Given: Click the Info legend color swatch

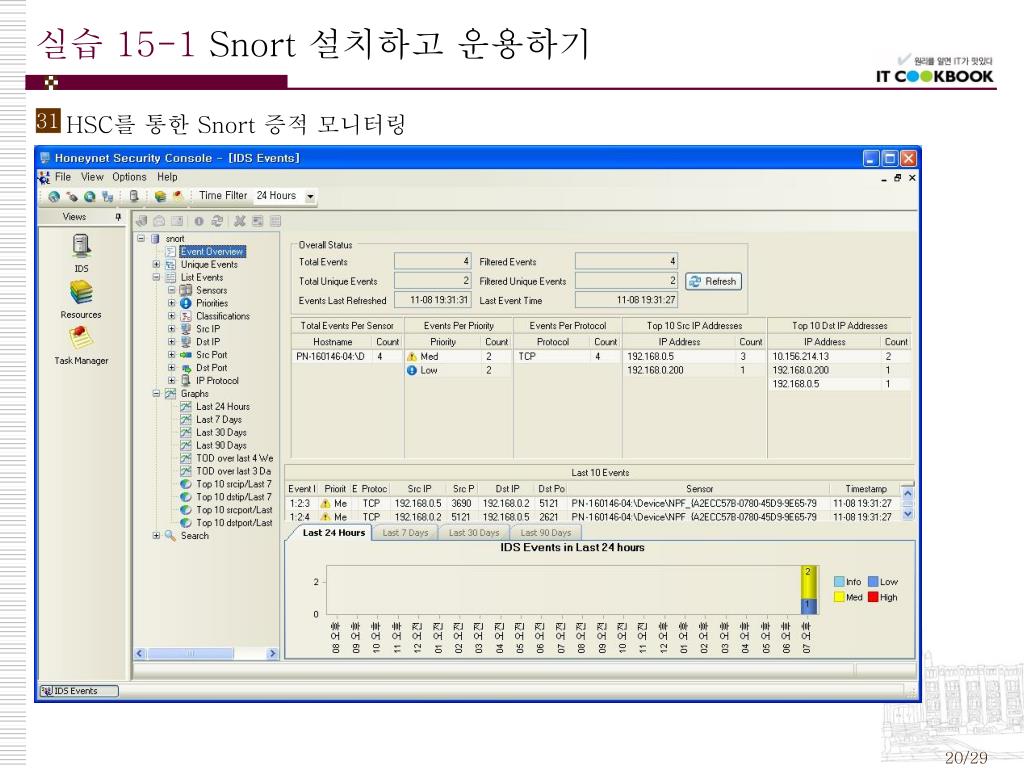Looking at the screenshot, I should click(x=839, y=582).
